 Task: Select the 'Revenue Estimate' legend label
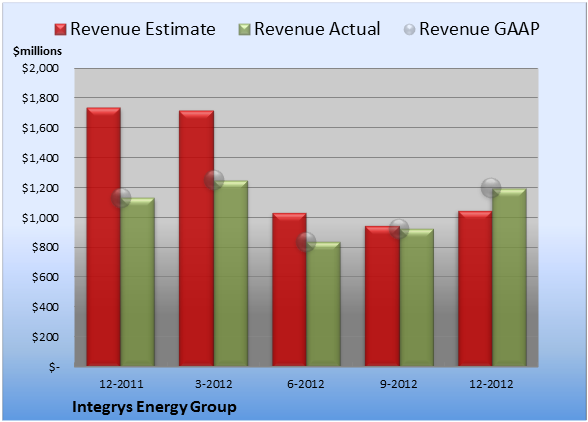coord(143,29)
